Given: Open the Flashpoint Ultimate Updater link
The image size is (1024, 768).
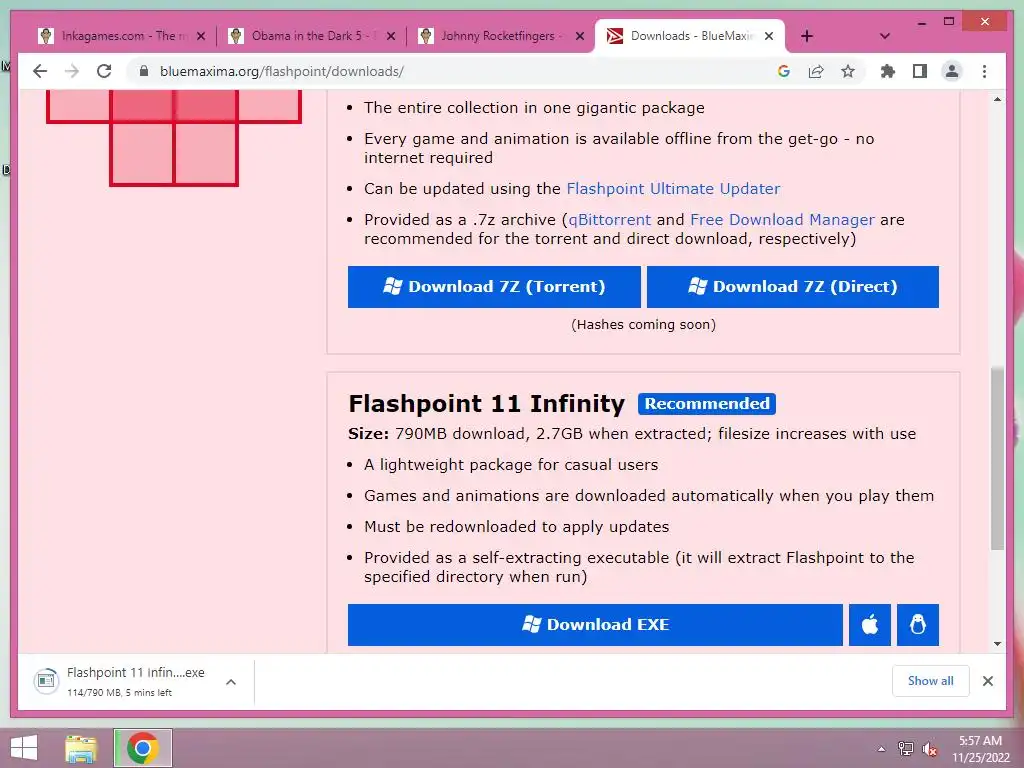Looking at the screenshot, I should pos(673,189).
